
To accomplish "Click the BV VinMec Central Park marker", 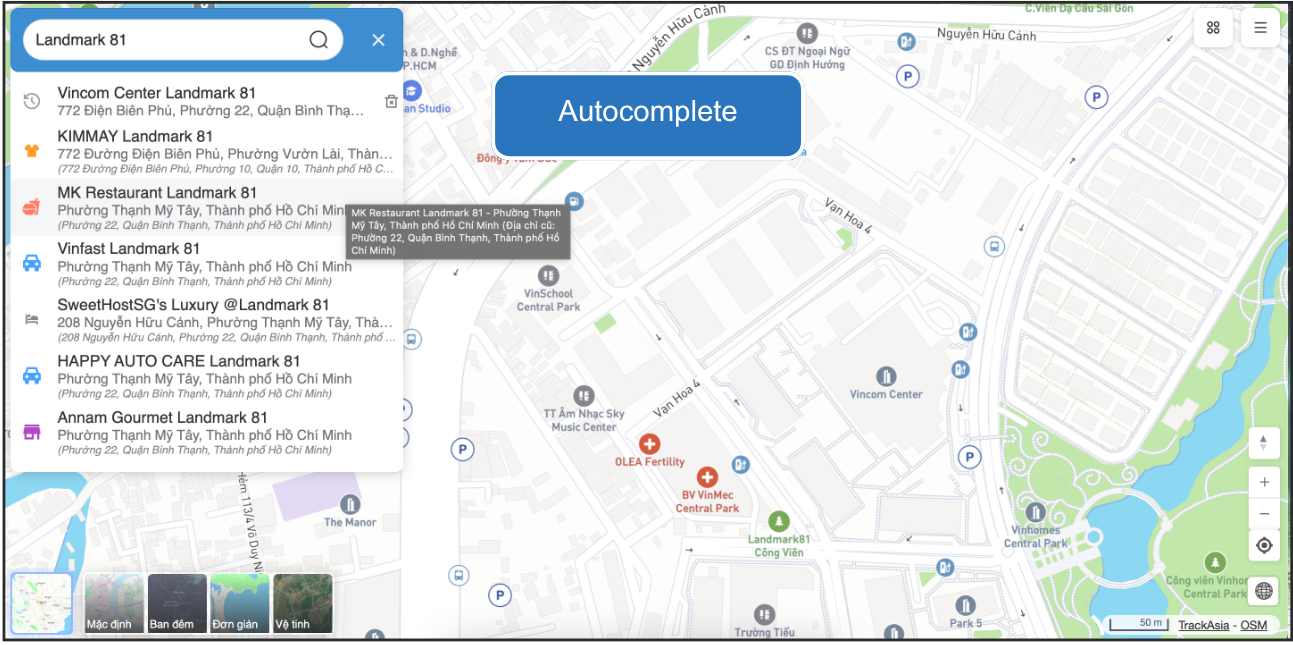I will [x=707, y=477].
